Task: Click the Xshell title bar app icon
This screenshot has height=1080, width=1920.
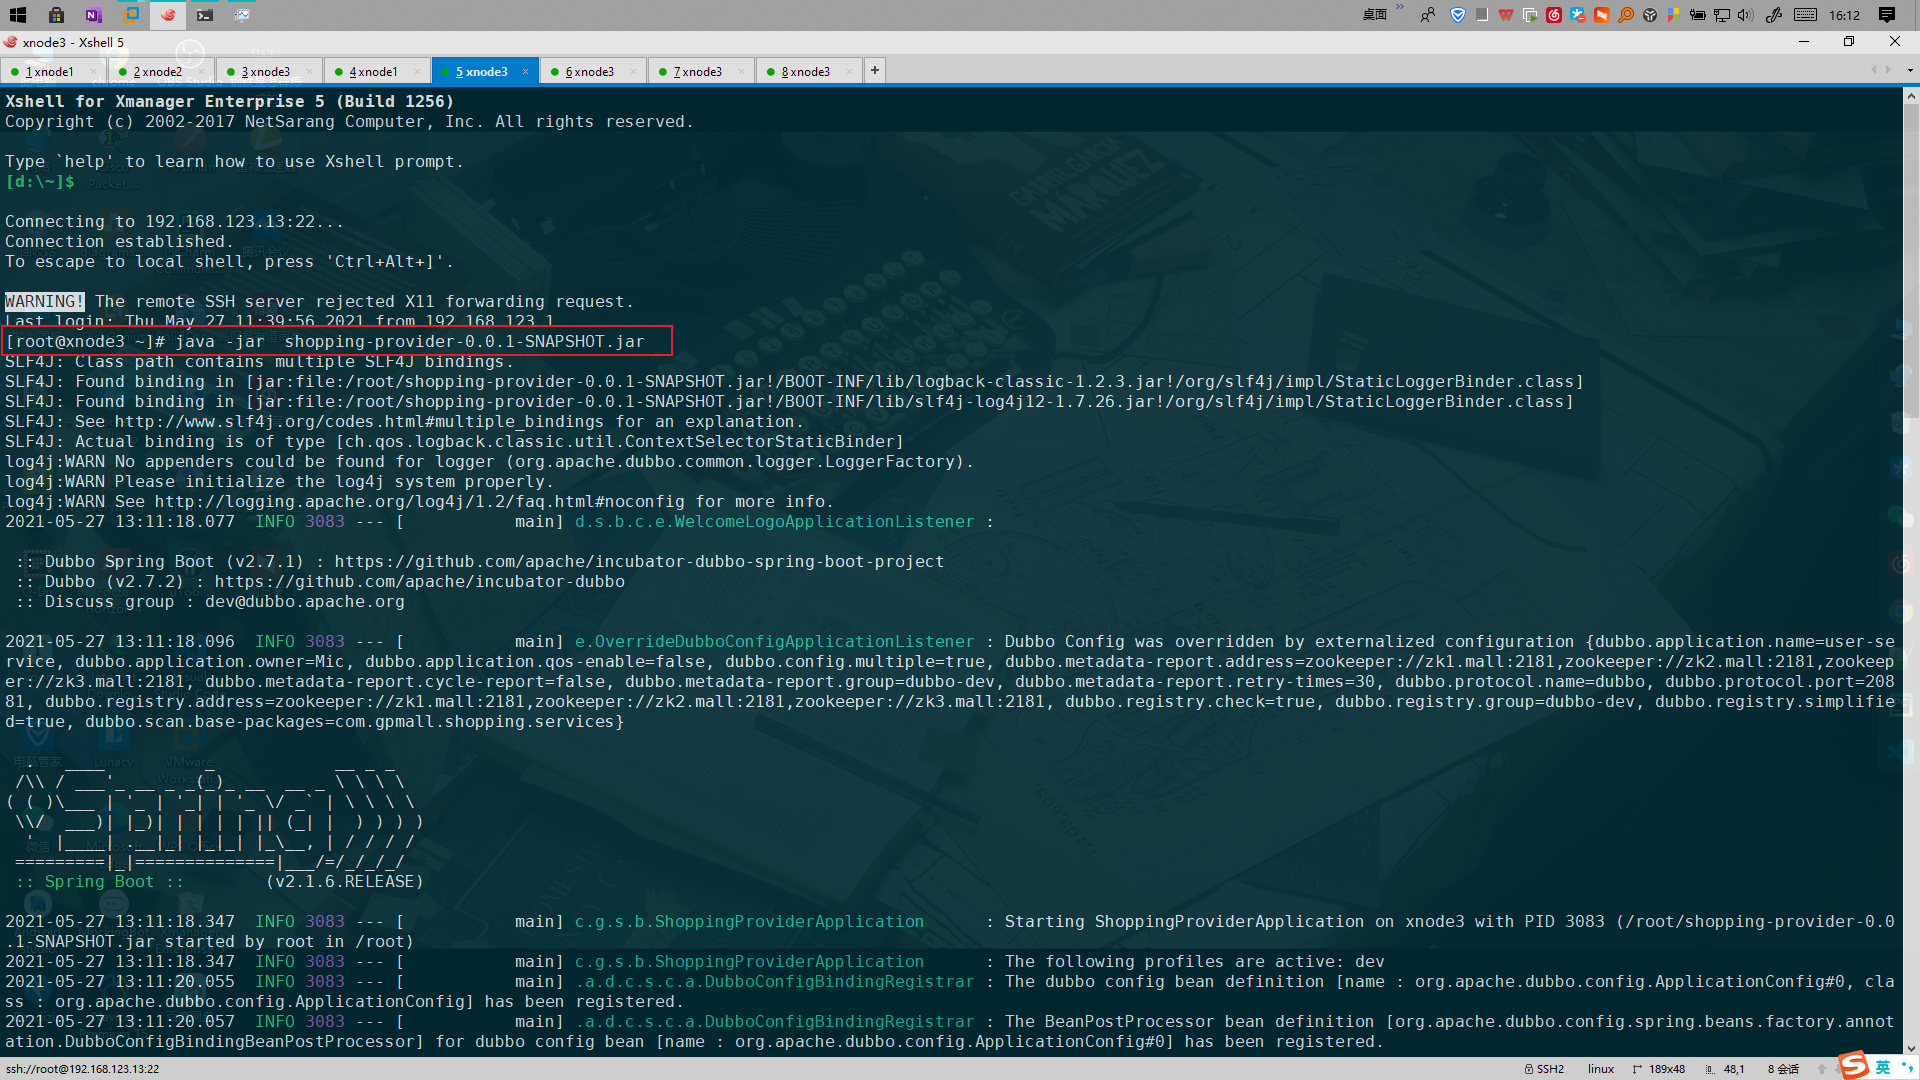Action: 10,42
